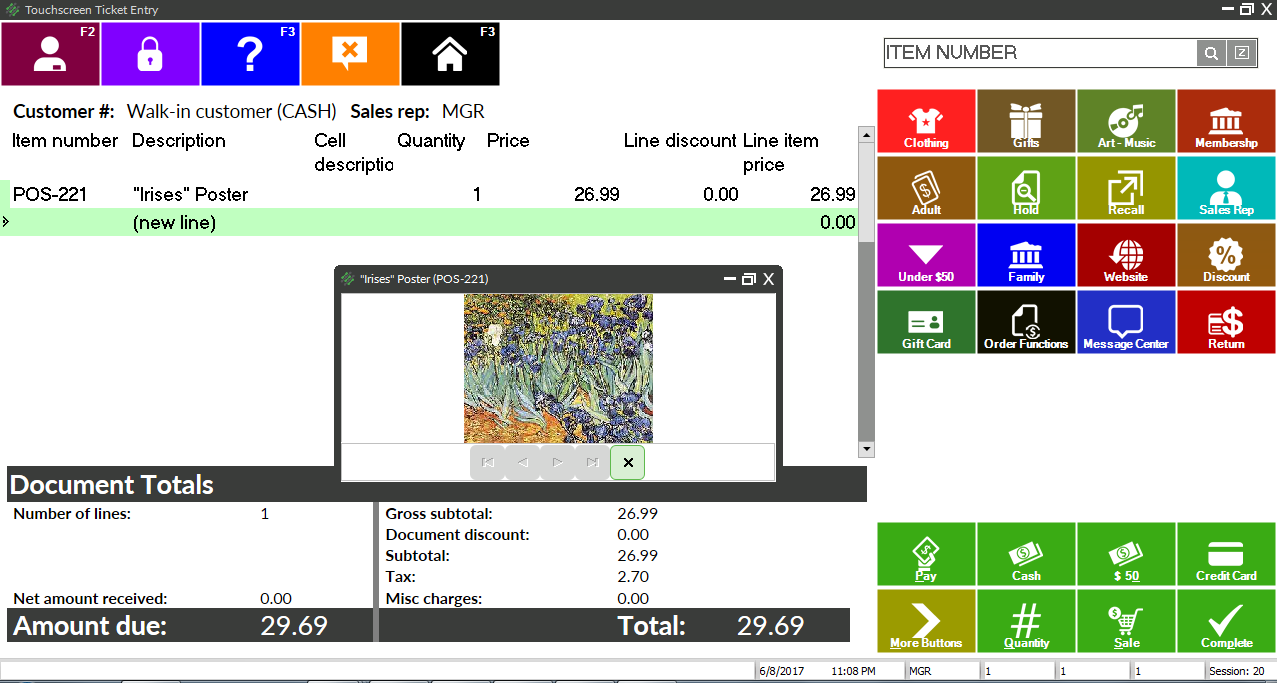This screenshot has width=1277, height=683.
Task: Open the Under $50 dropdown tile
Action: (926, 255)
